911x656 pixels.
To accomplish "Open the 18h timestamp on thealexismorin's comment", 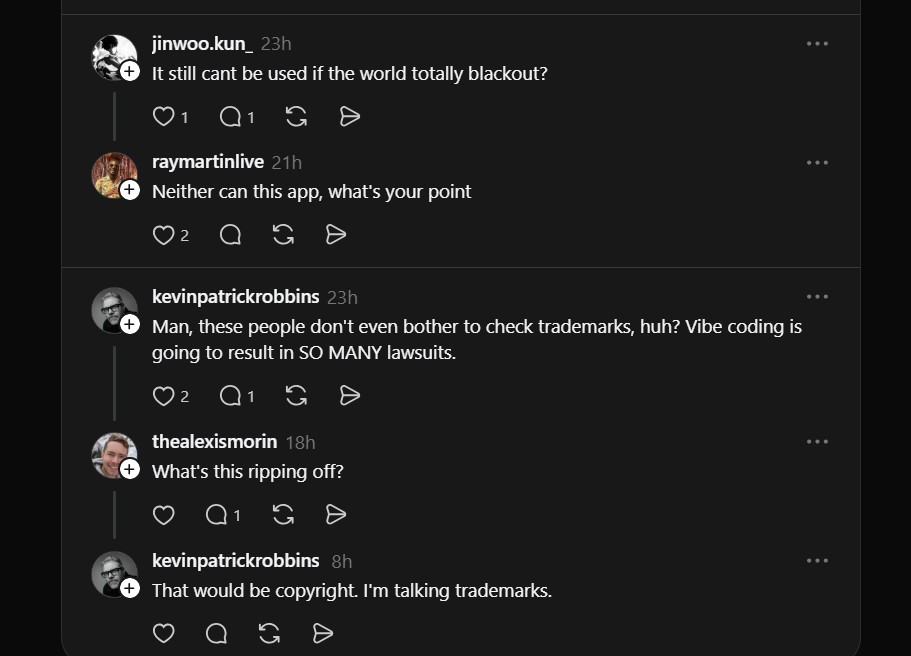I will point(300,442).
